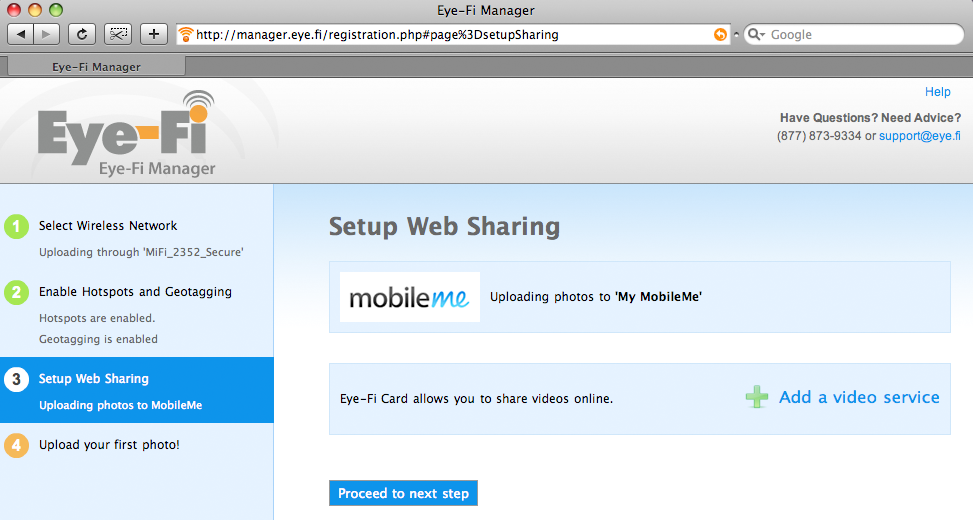Viewport: 973px width, 520px height.
Task: Click the orange wireless site icon in address bar
Action: pos(186,35)
